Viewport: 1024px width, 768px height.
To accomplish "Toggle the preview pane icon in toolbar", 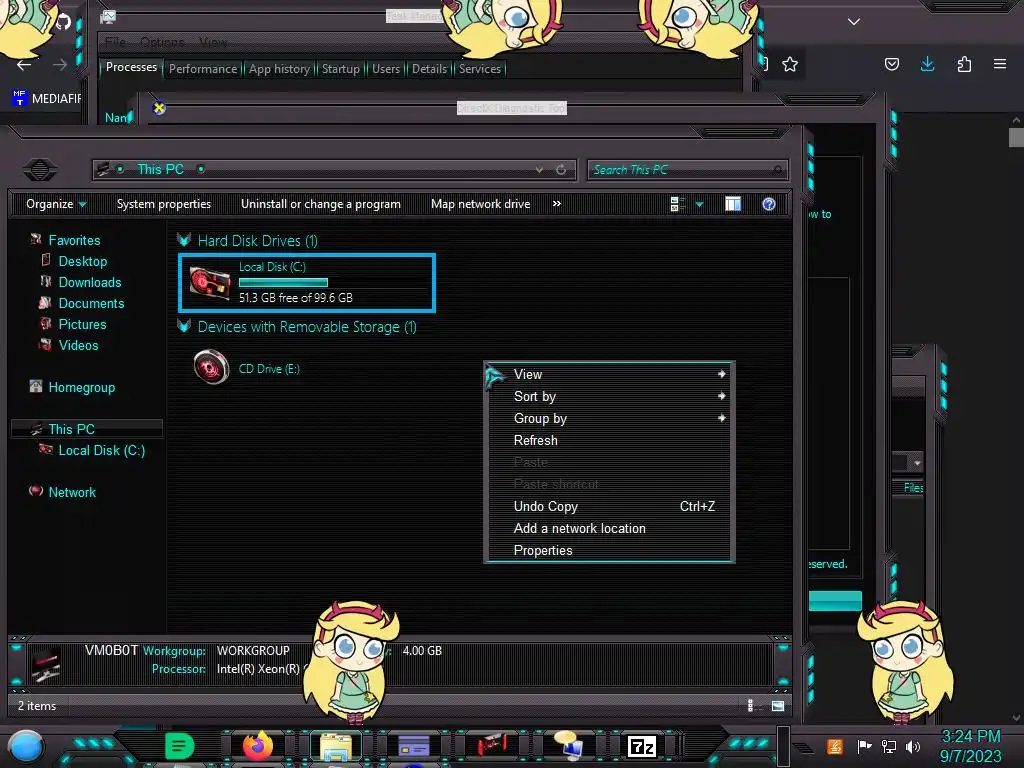I will pos(733,204).
